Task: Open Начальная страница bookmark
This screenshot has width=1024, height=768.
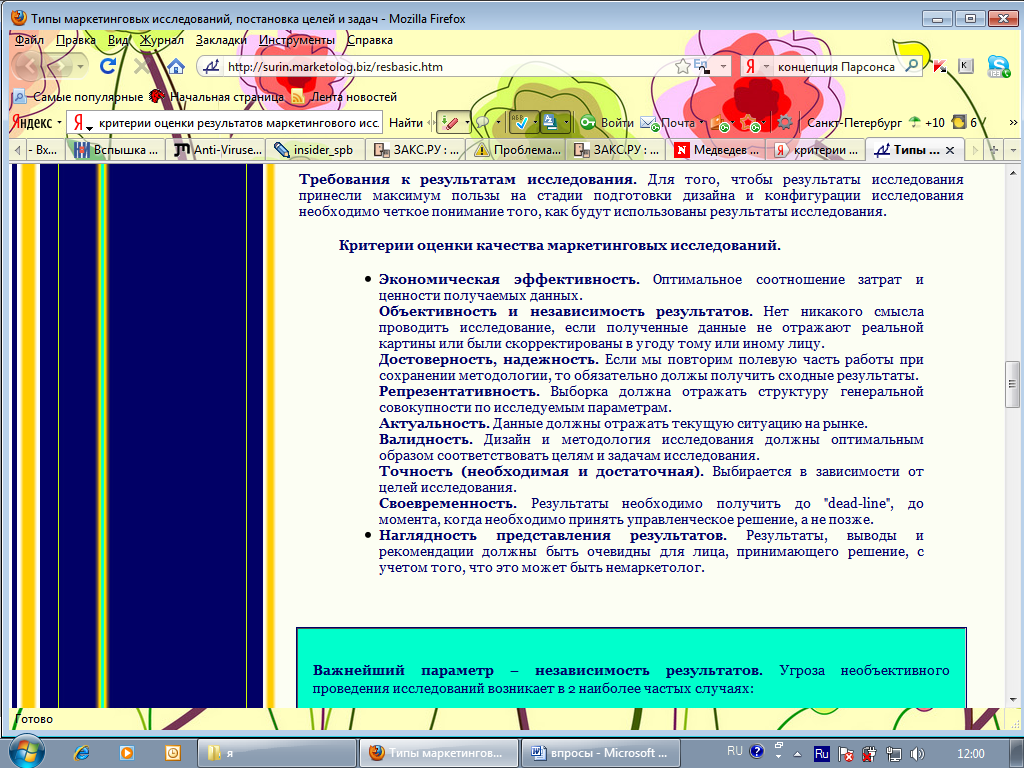Action: coord(217,97)
